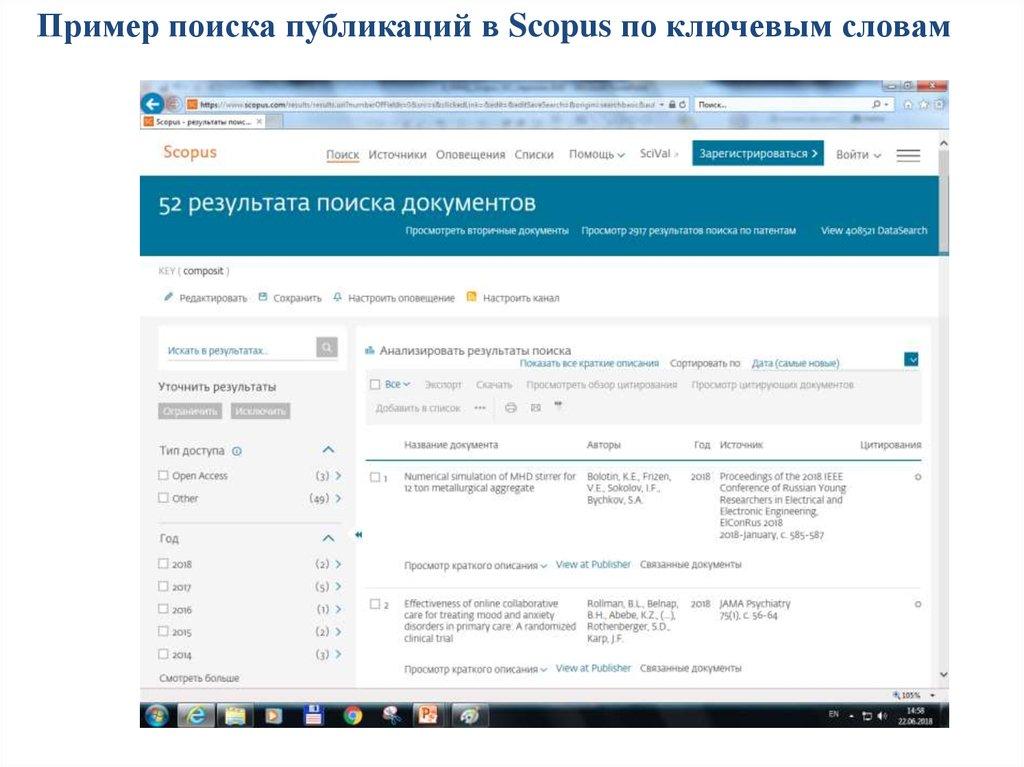Open the Помощь dropdown menu

pyautogui.click(x=596, y=155)
